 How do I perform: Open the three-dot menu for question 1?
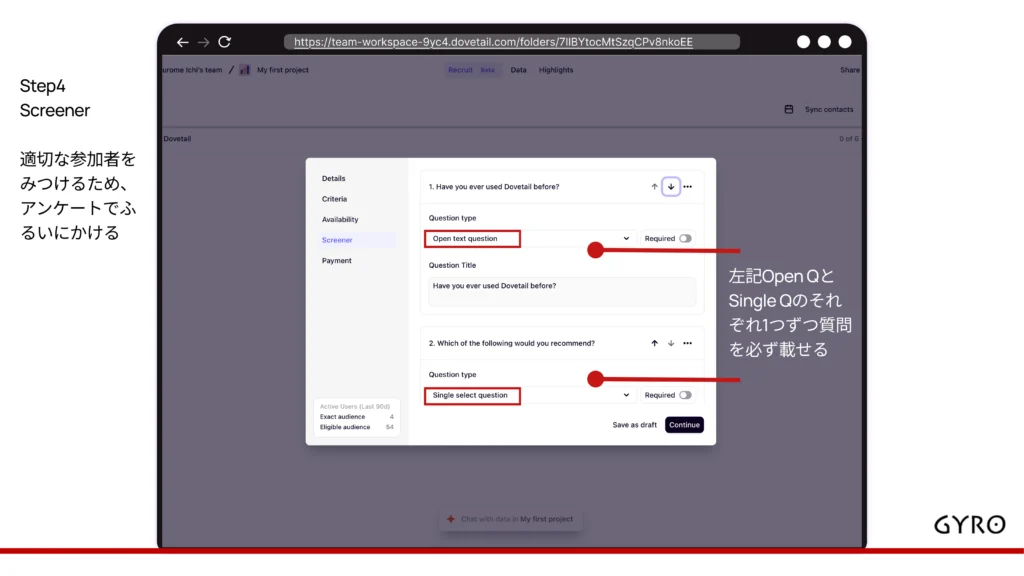687,187
